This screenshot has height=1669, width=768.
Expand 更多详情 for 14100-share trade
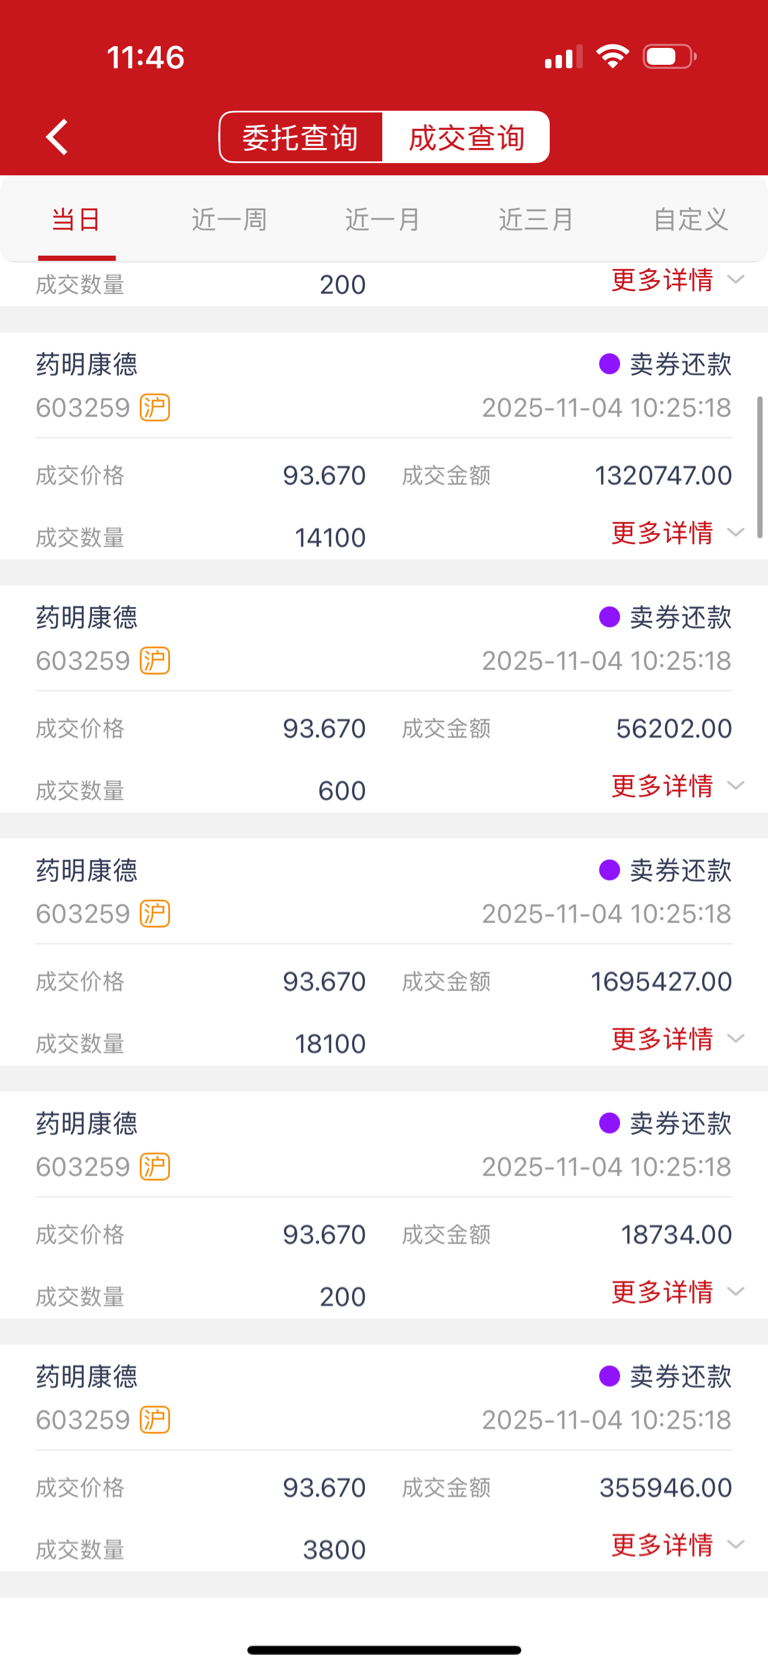click(677, 533)
